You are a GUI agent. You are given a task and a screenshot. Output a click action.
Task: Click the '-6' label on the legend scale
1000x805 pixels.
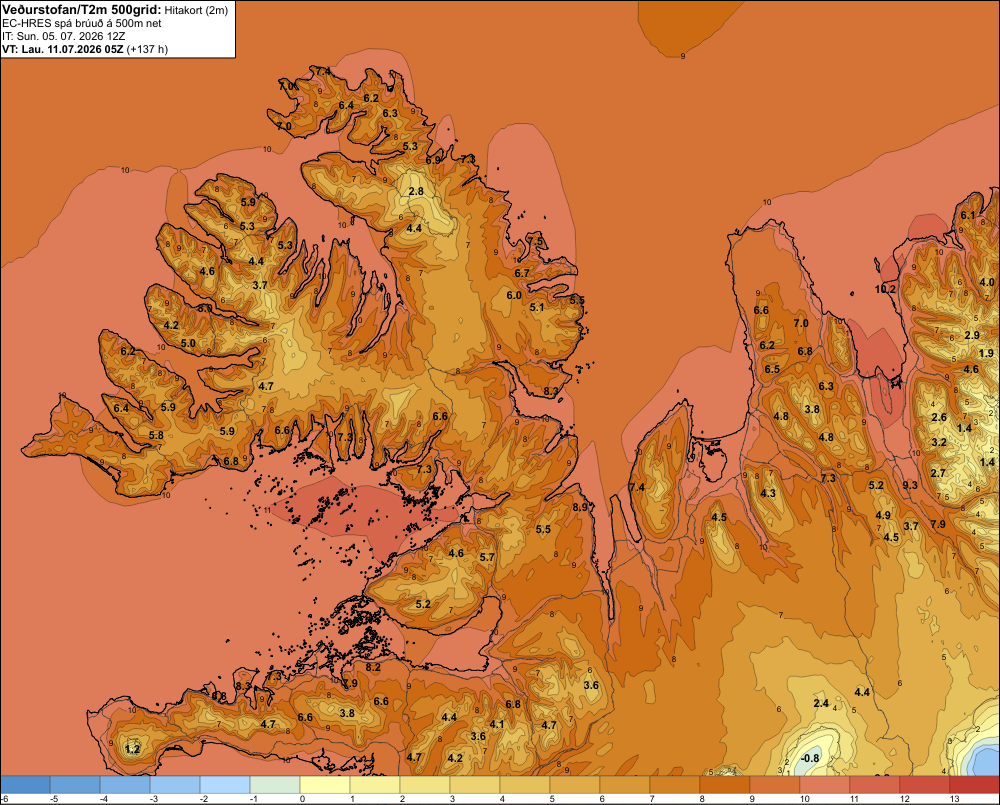(4, 799)
